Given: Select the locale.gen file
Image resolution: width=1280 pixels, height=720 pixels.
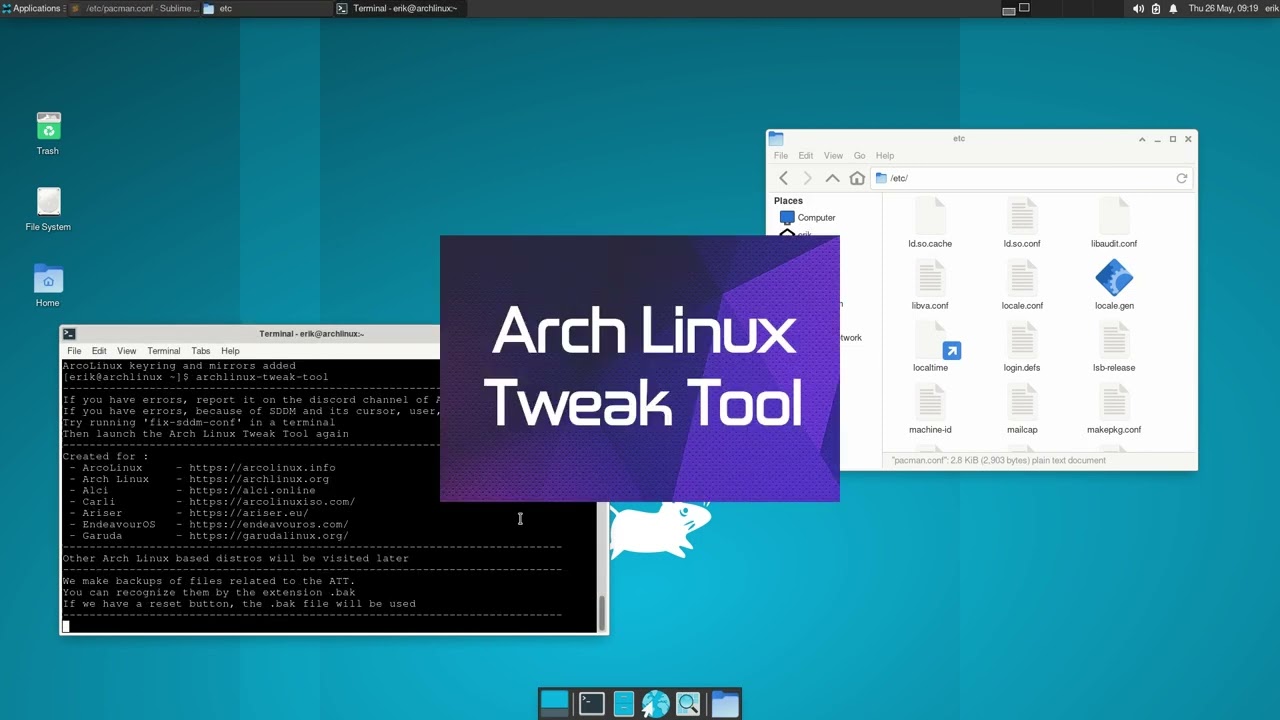Looking at the screenshot, I should pyautogui.click(x=1114, y=286).
